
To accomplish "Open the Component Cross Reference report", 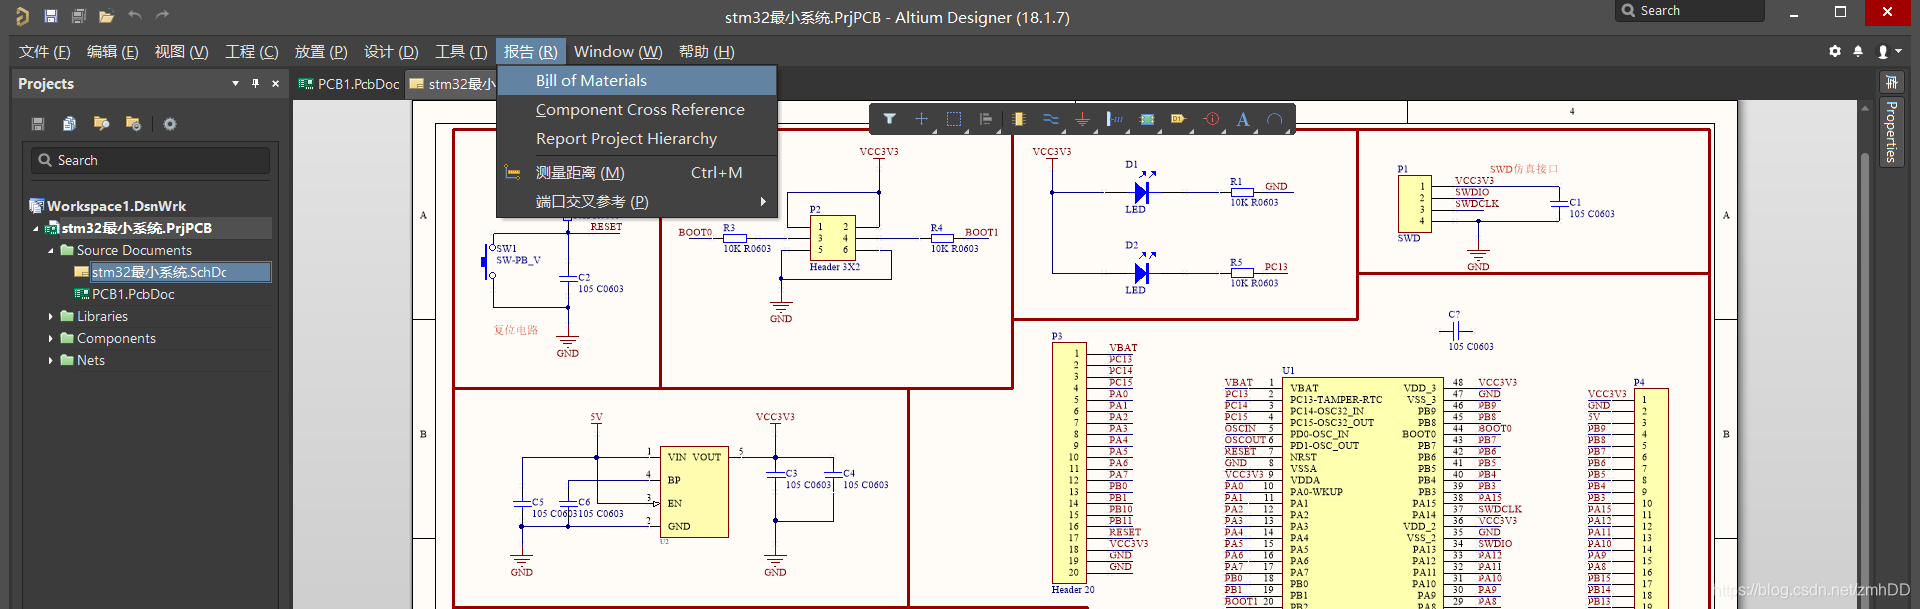I will click(640, 110).
